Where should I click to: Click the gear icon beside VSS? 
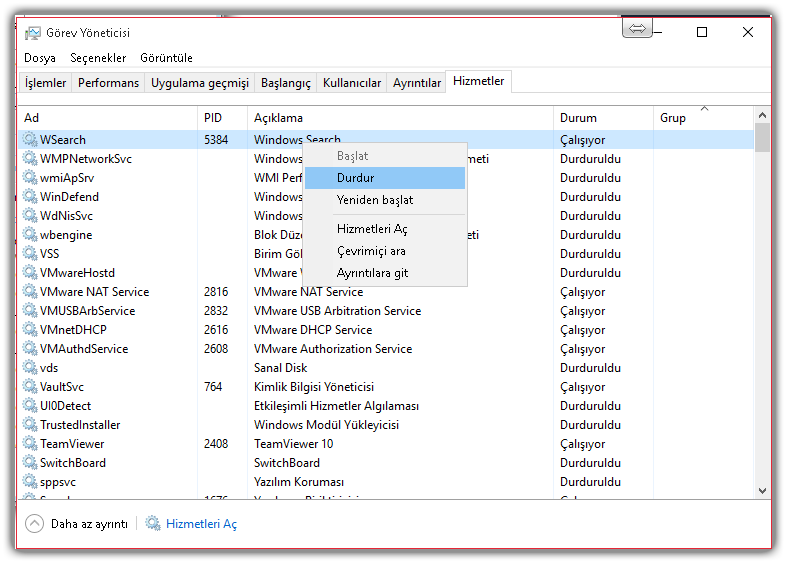30,253
